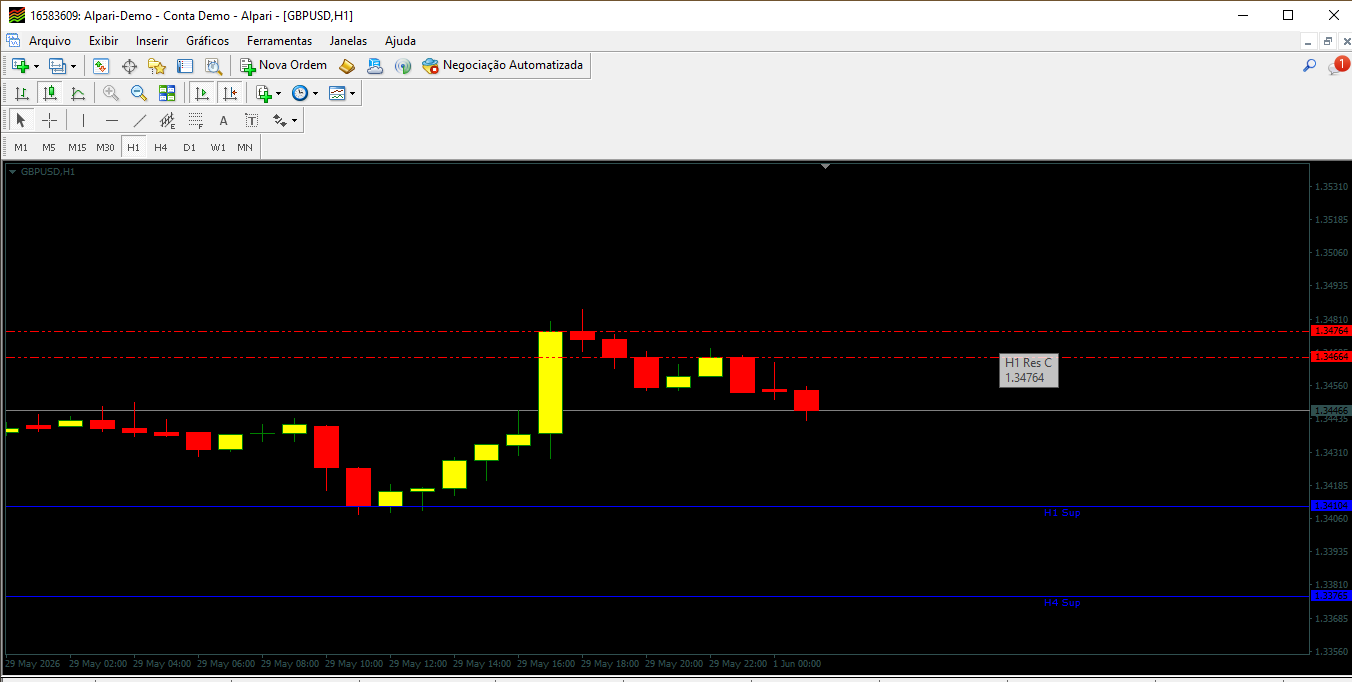Open the new chart icon
Image resolution: width=1352 pixels, height=682 pixels.
coord(20,66)
